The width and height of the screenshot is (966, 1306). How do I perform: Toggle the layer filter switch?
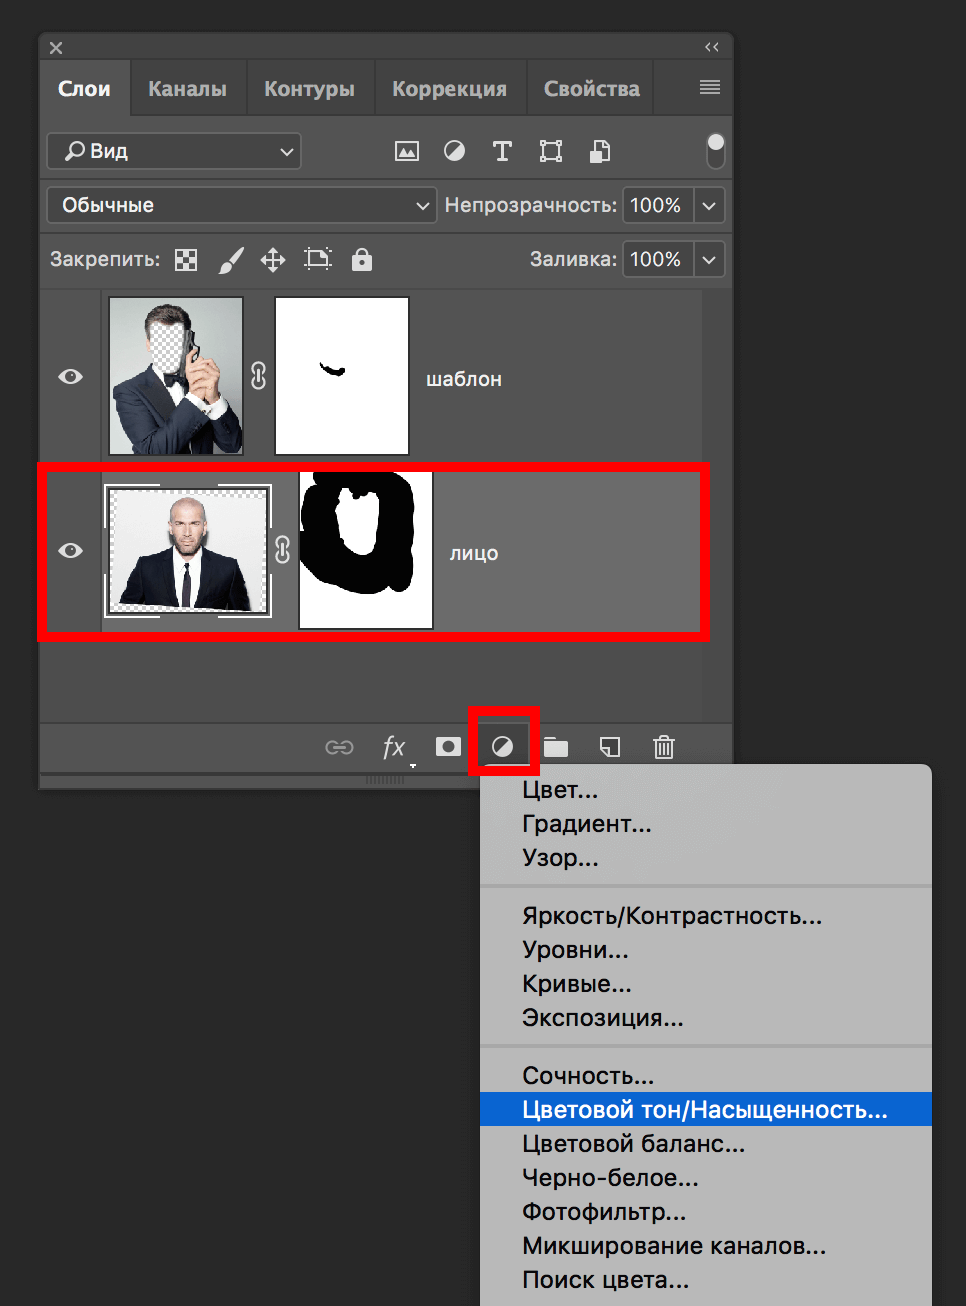[x=715, y=151]
